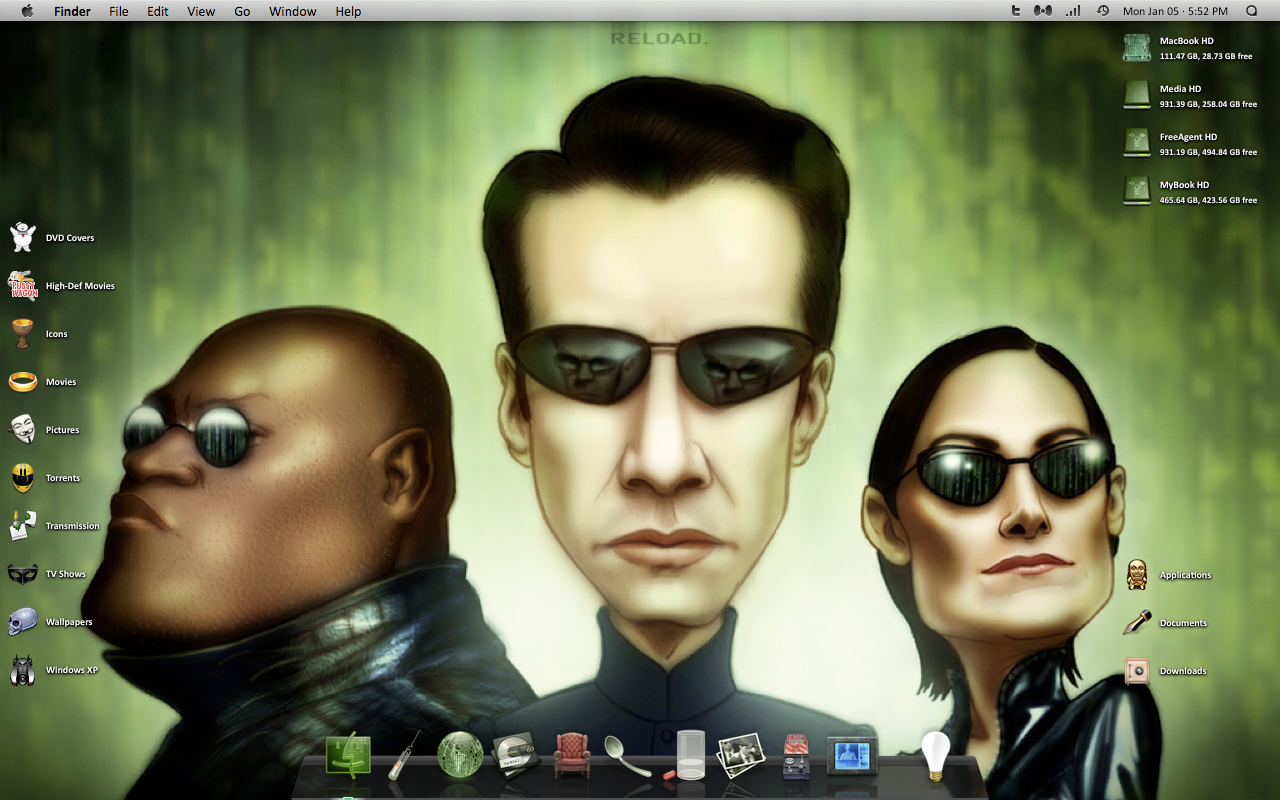Screen dimensions: 1280x800
Task: Select the Pictures mask folder
Action: 23,430
